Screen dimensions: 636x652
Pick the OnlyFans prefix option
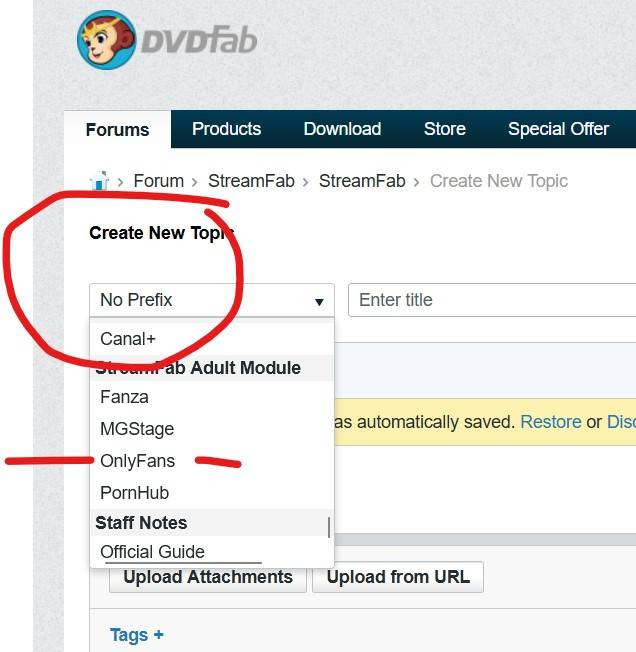137,461
